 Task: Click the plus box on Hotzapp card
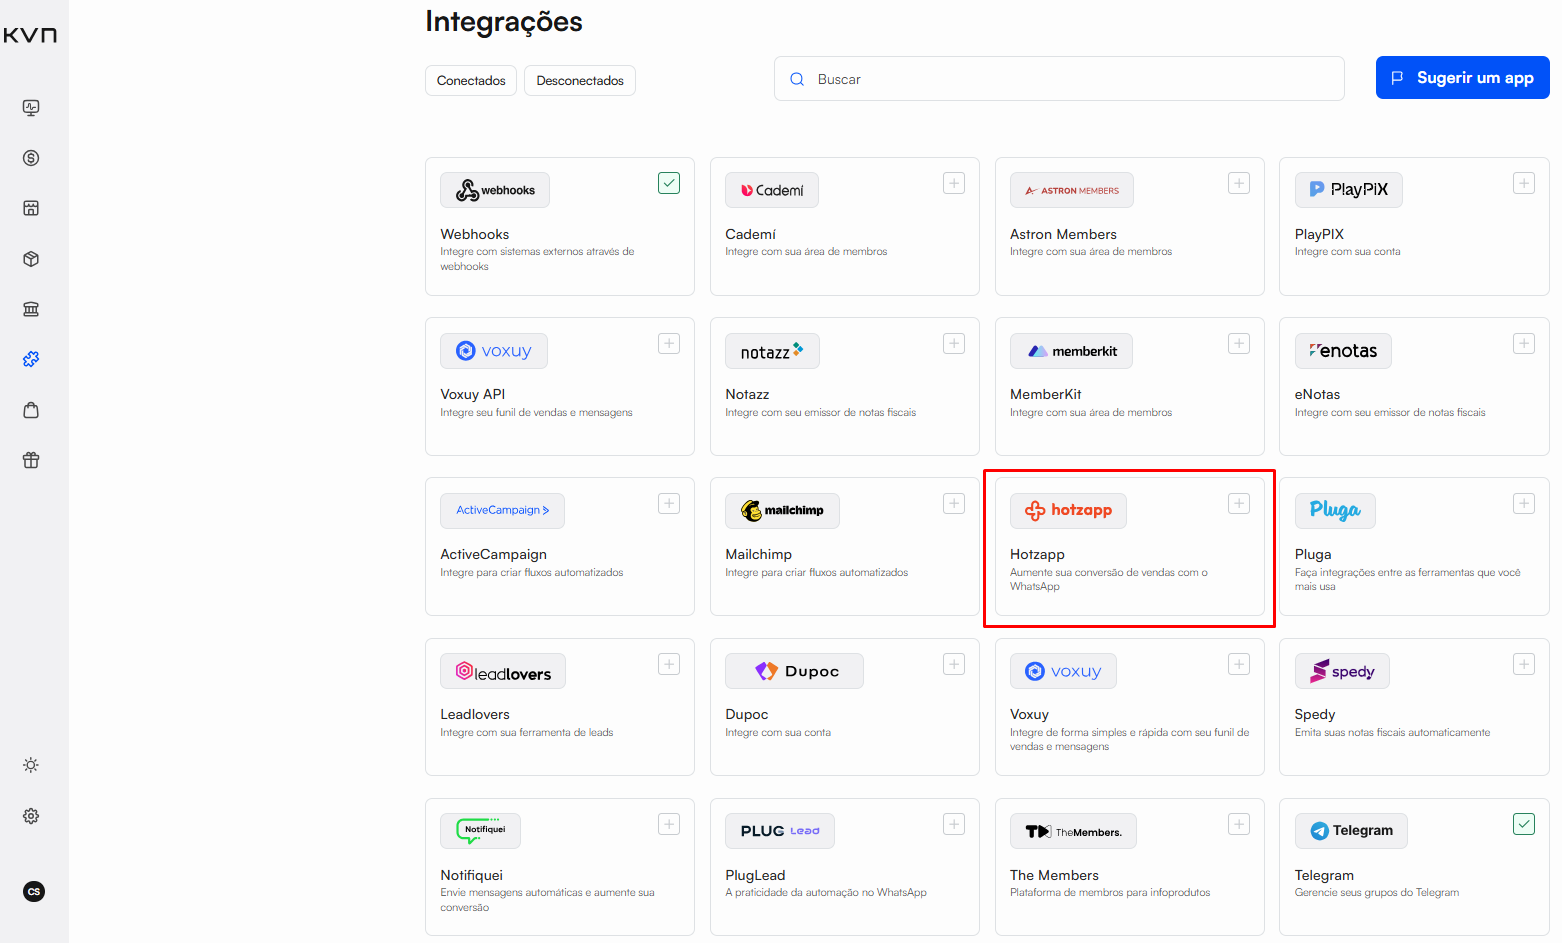tap(1239, 504)
